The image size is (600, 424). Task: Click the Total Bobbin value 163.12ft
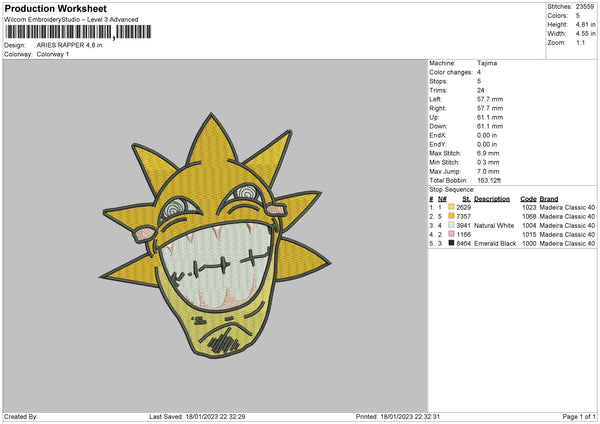tap(489, 181)
